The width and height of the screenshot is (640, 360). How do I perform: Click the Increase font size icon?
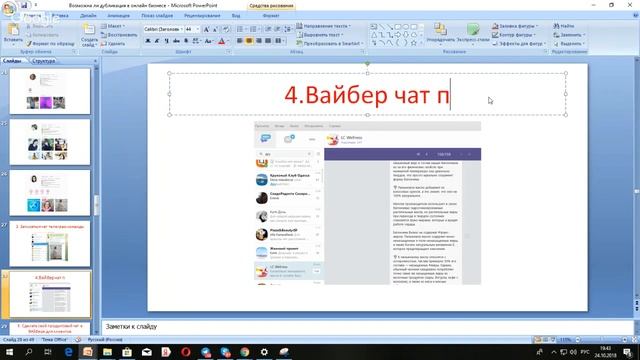point(206,29)
